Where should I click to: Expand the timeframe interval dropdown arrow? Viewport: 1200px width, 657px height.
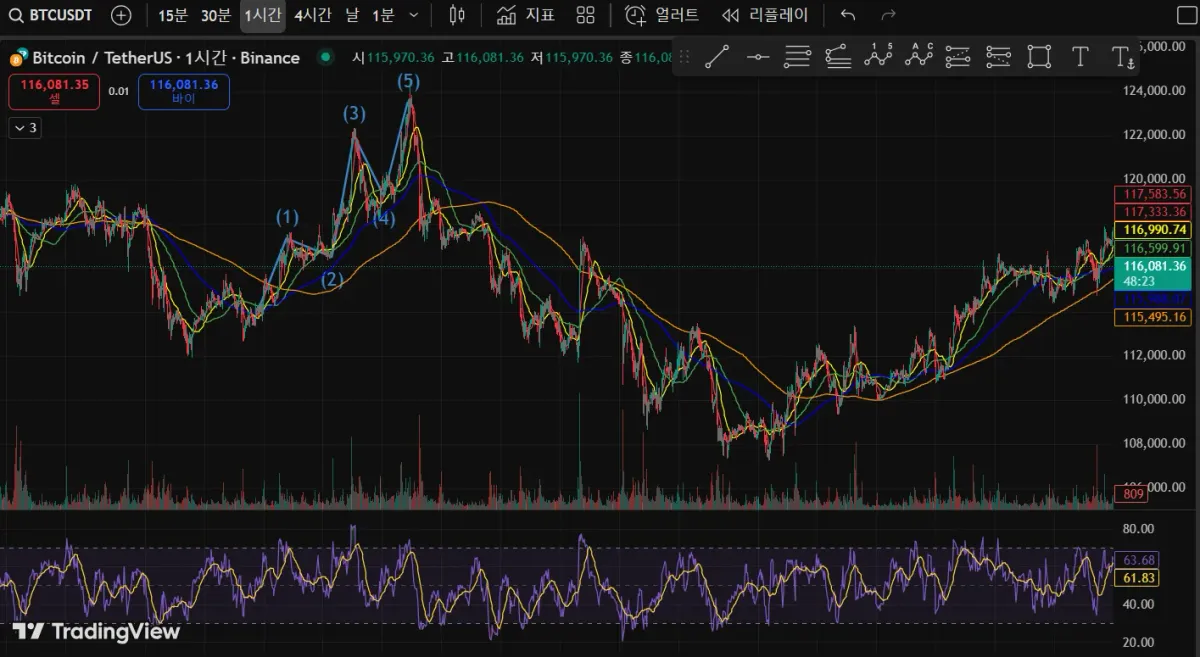tap(414, 15)
